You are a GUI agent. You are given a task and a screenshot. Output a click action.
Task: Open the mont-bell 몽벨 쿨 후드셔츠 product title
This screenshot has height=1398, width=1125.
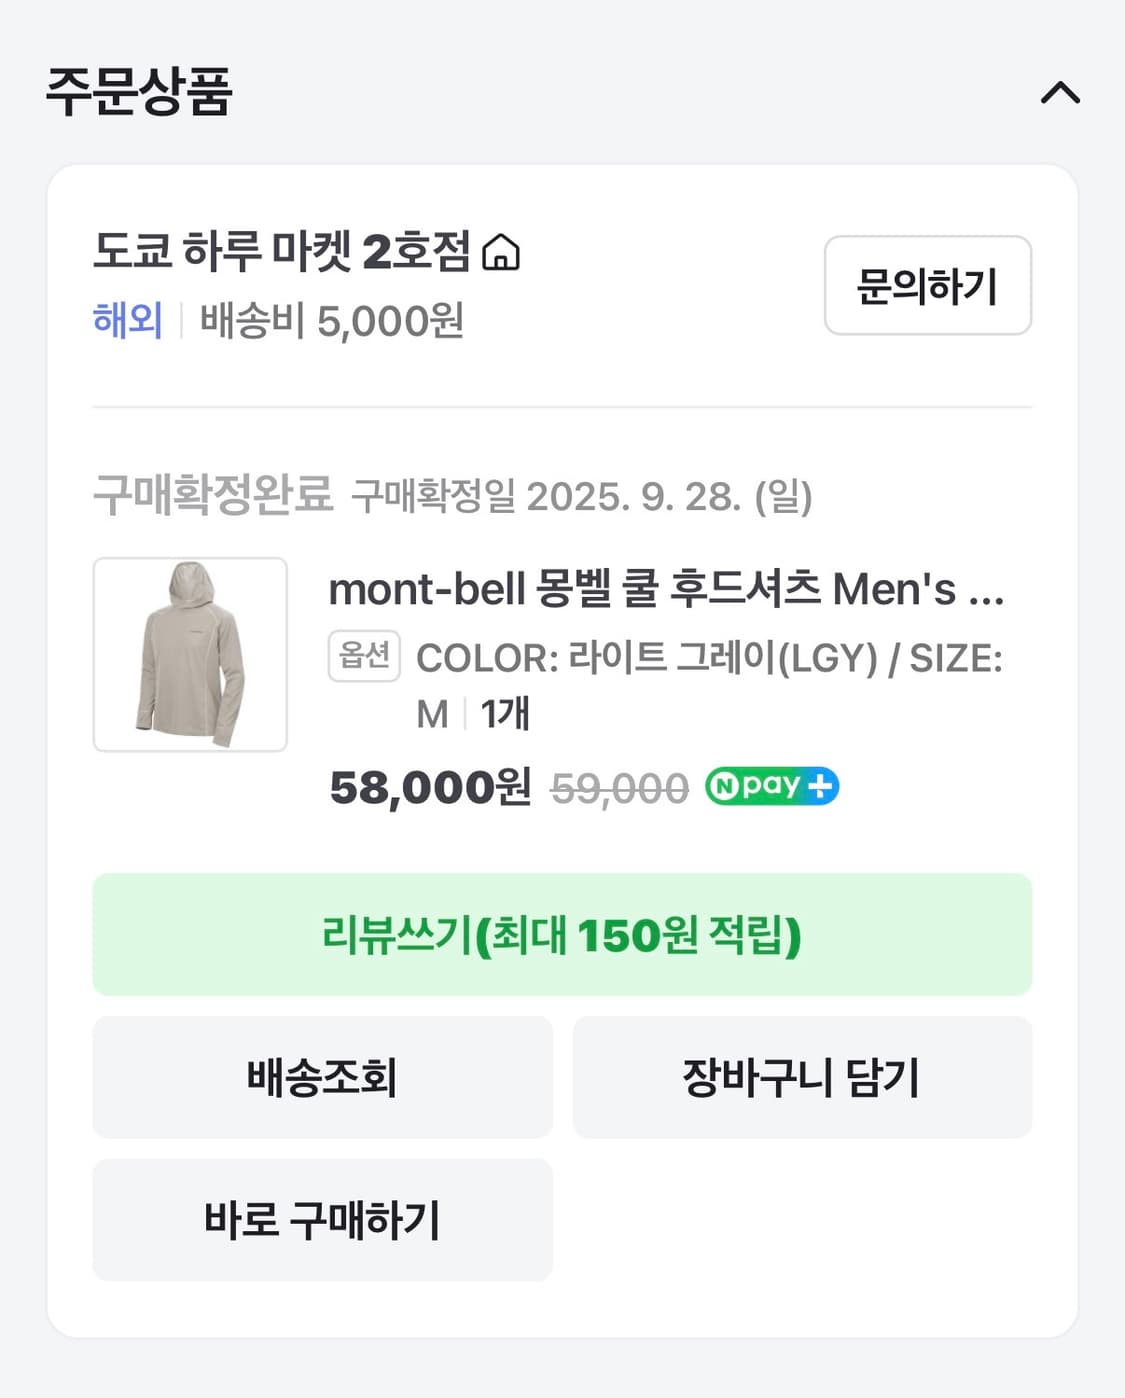point(665,589)
